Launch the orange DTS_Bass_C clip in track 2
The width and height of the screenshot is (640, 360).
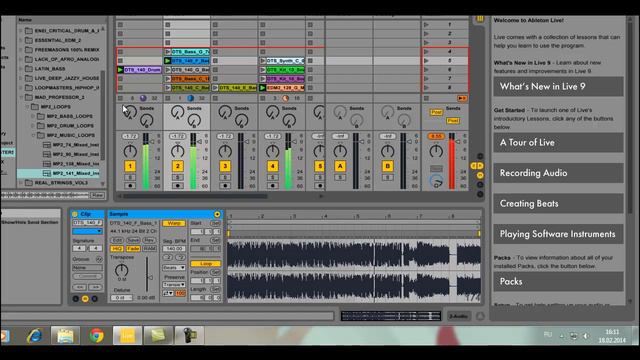pos(168,79)
